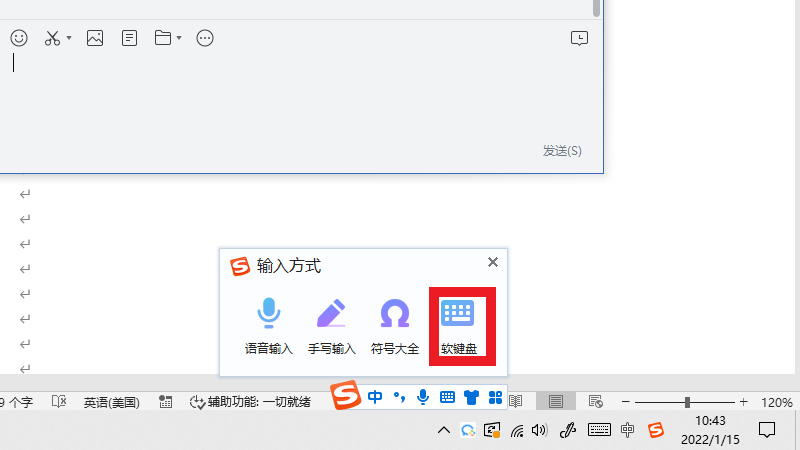Click the zoom slider handle

(x=687, y=402)
